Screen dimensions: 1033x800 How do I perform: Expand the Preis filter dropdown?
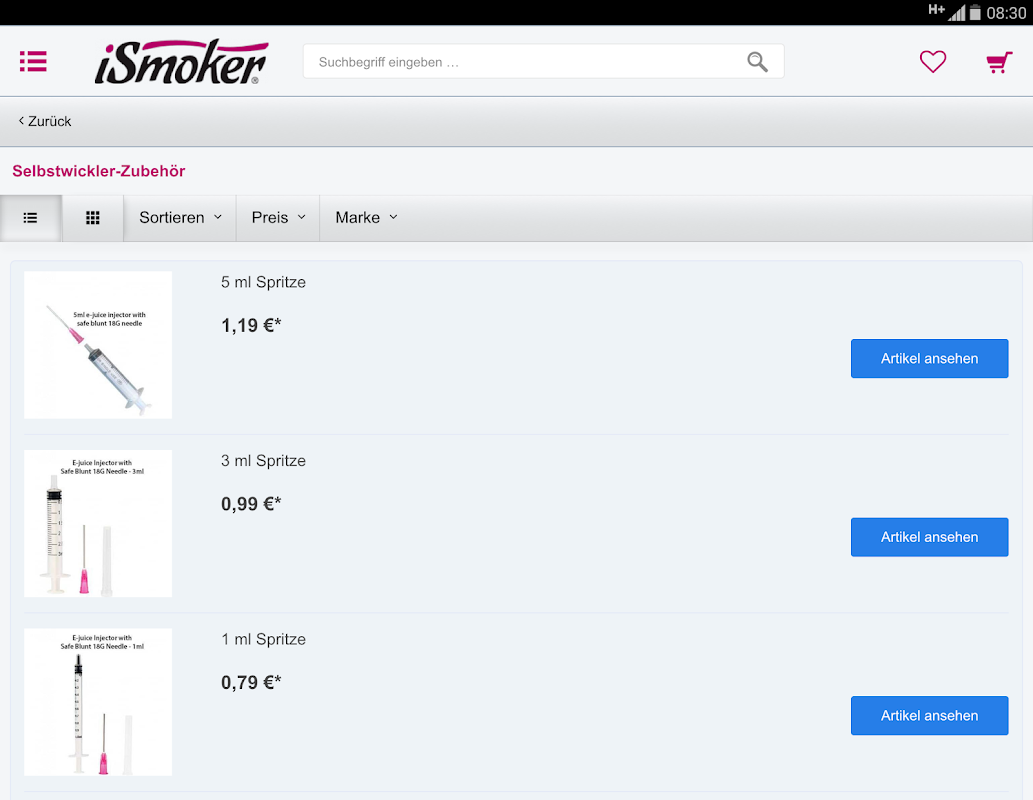[x=278, y=217]
